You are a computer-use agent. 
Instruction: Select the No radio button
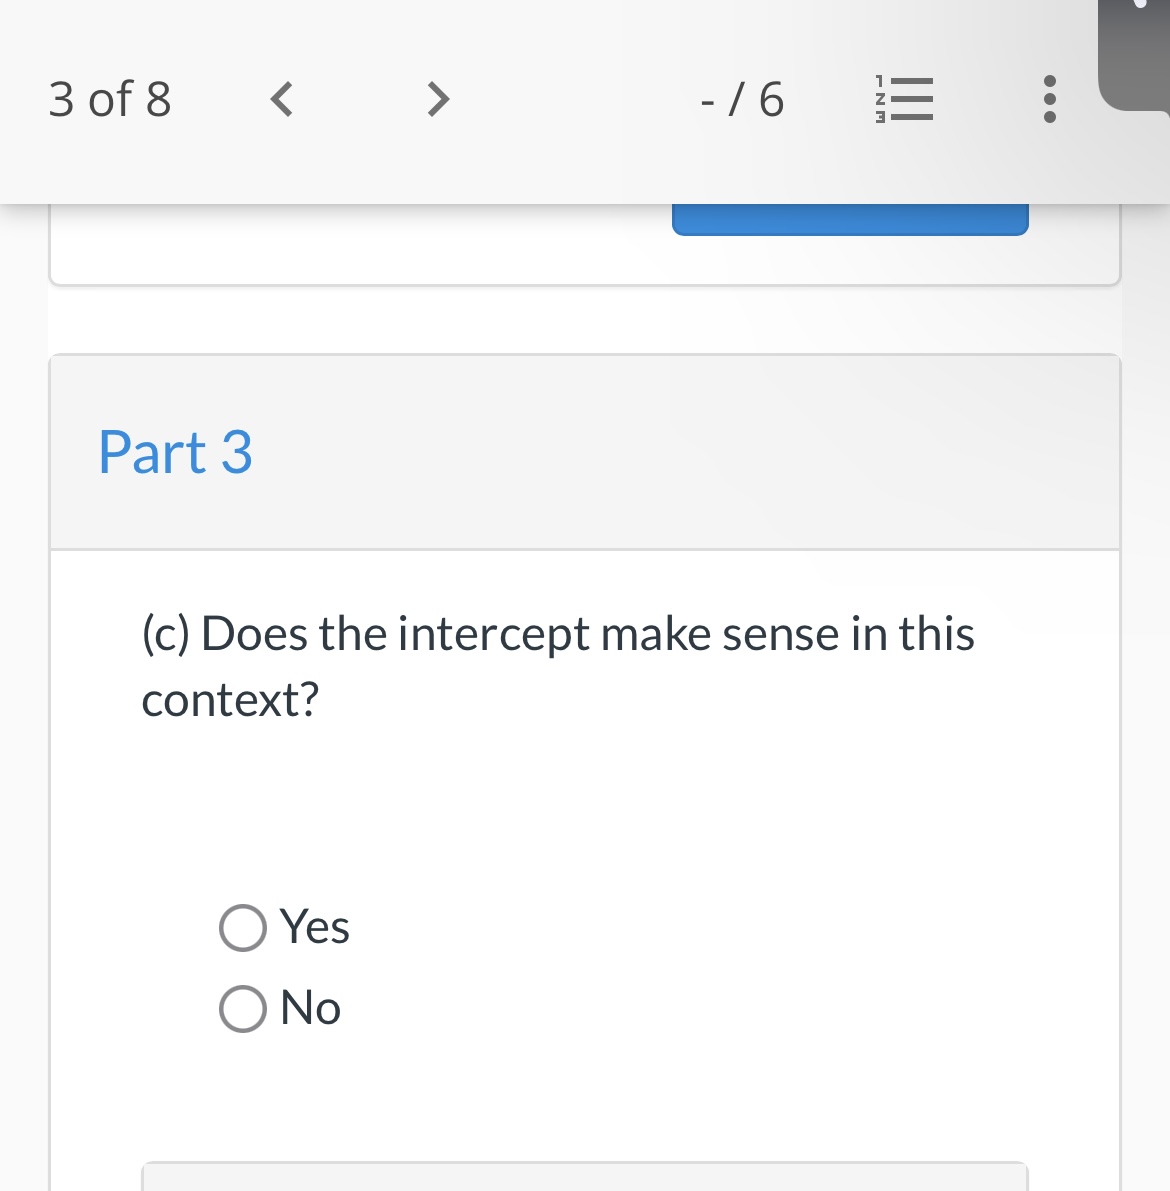(x=242, y=1009)
